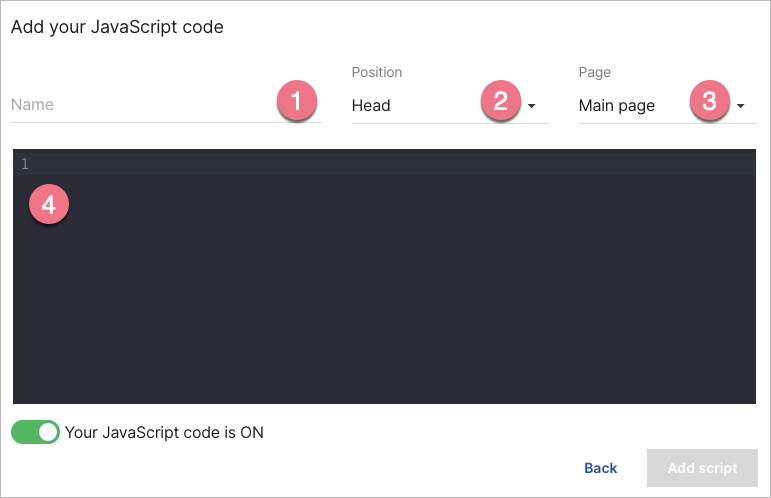The image size is (771, 498).
Task: Go back using the Back link
Action: pyautogui.click(x=600, y=468)
